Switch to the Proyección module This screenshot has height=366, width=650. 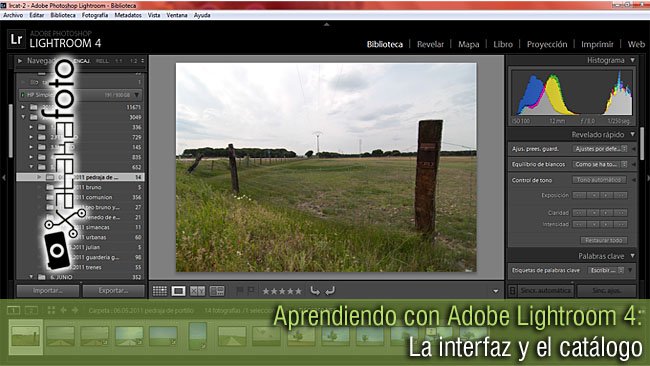coord(547,44)
